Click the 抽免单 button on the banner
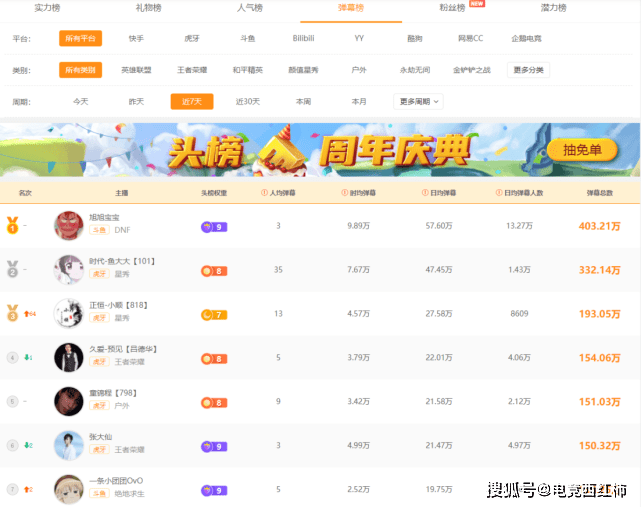 pyautogui.click(x=582, y=150)
